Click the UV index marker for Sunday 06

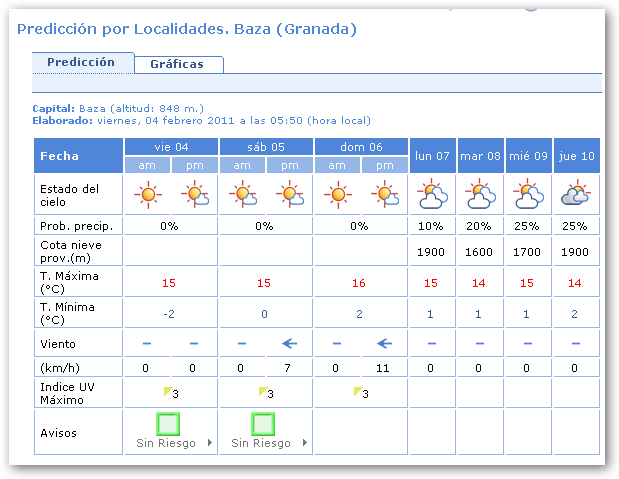tap(358, 391)
